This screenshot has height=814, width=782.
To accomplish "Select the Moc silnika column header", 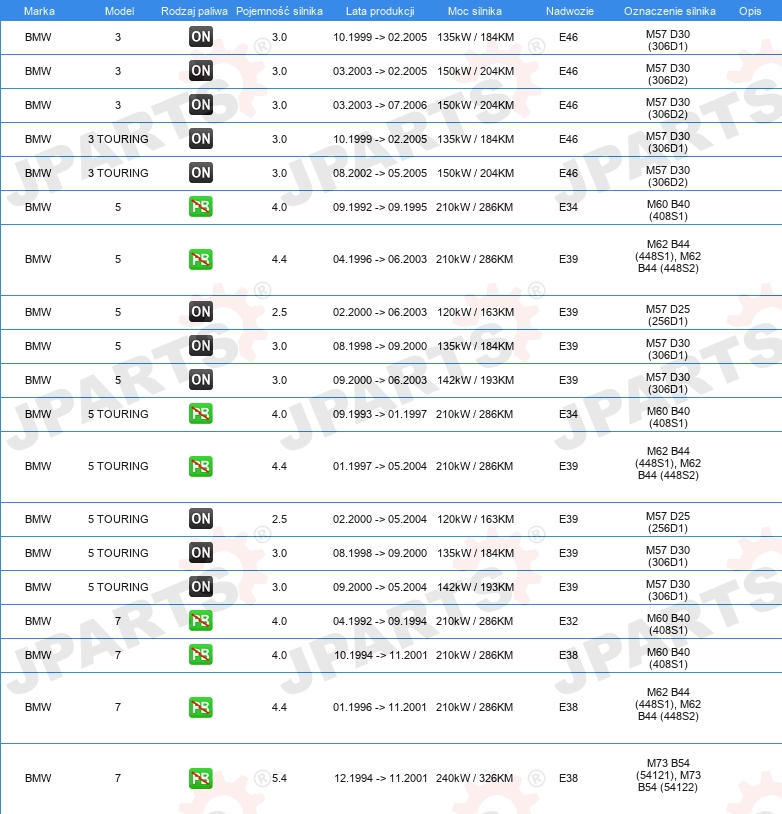I will [x=475, y=11].
